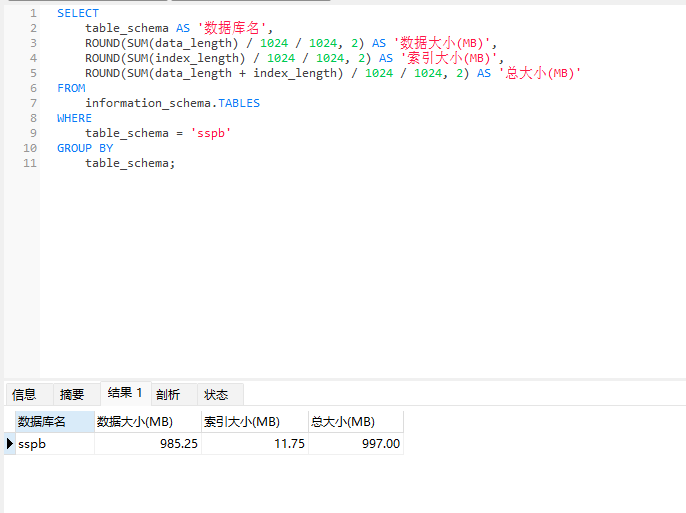Click the current row indicator arrow
686x513 pixels.
tap(10, 443)
